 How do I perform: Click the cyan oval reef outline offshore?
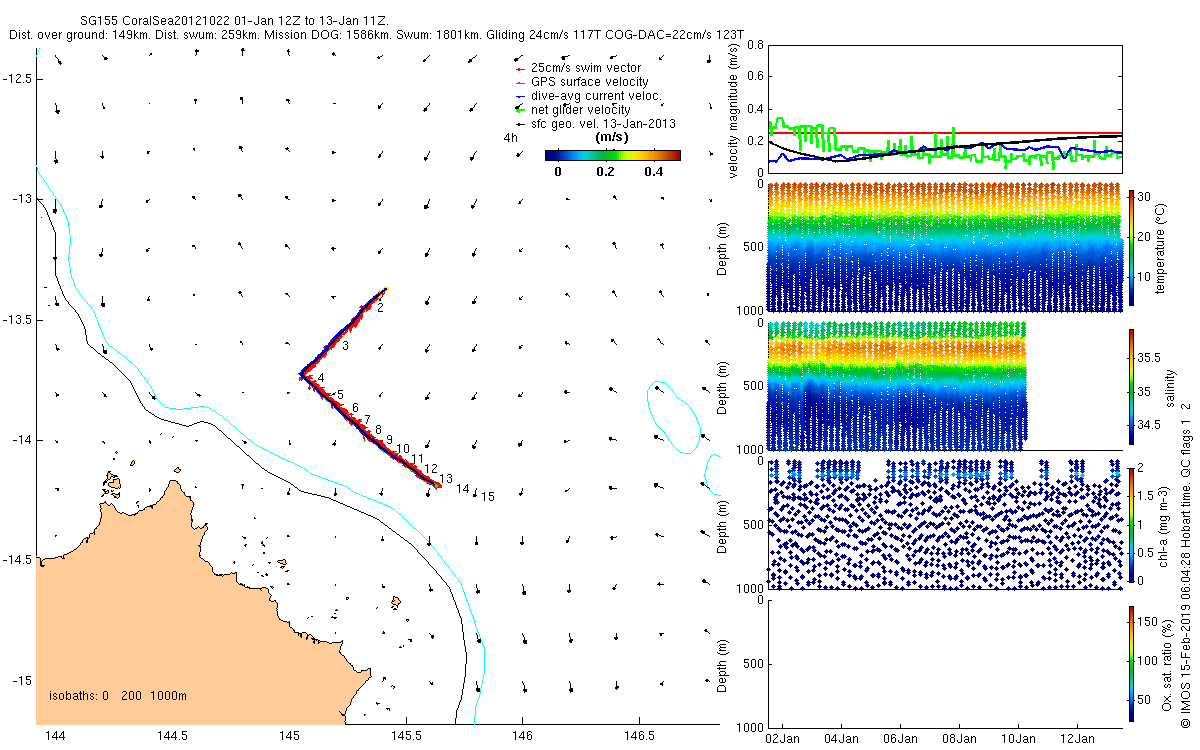tap(675, 416)
